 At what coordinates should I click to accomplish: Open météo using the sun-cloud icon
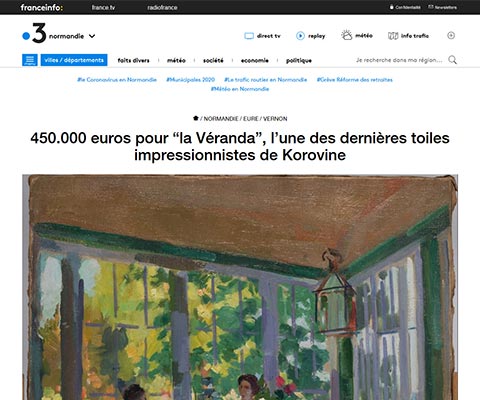tap(347, 35)
